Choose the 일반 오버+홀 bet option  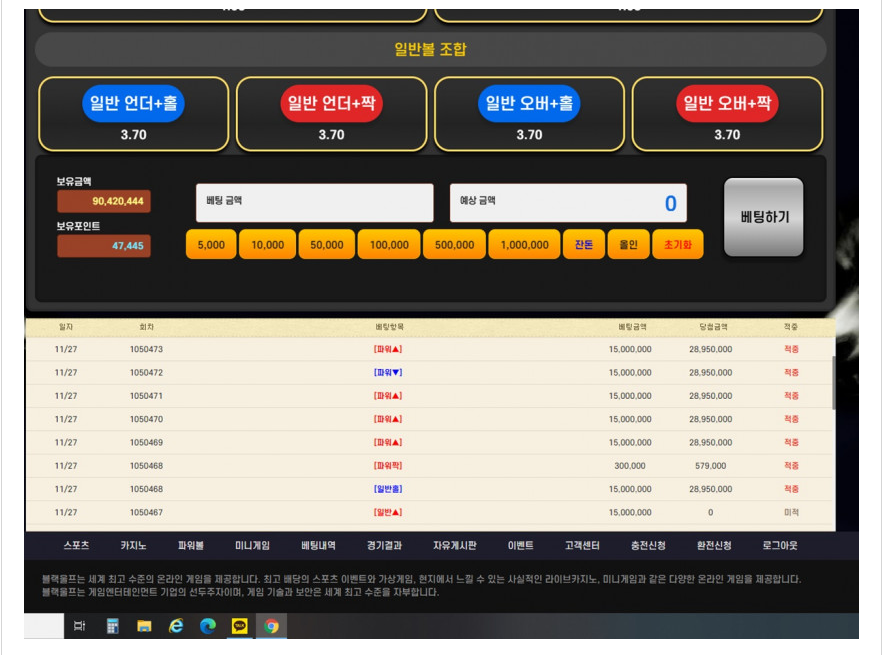529,103
